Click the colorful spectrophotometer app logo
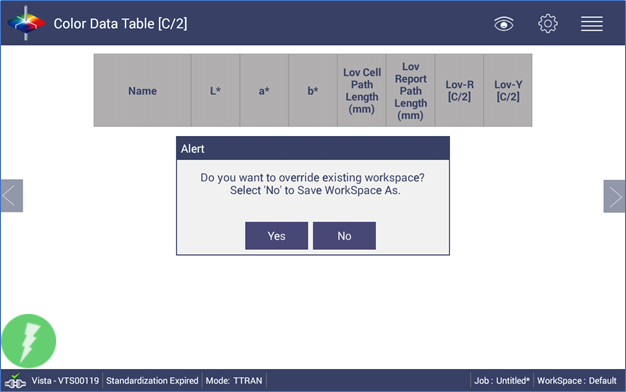The height and width of the screenshot is (392, 626). [26, 23]
